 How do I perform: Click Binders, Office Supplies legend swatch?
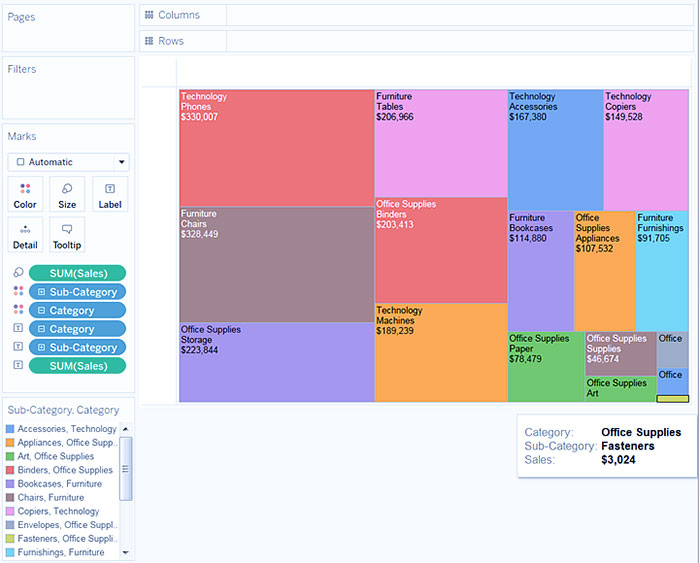[10, 470]
